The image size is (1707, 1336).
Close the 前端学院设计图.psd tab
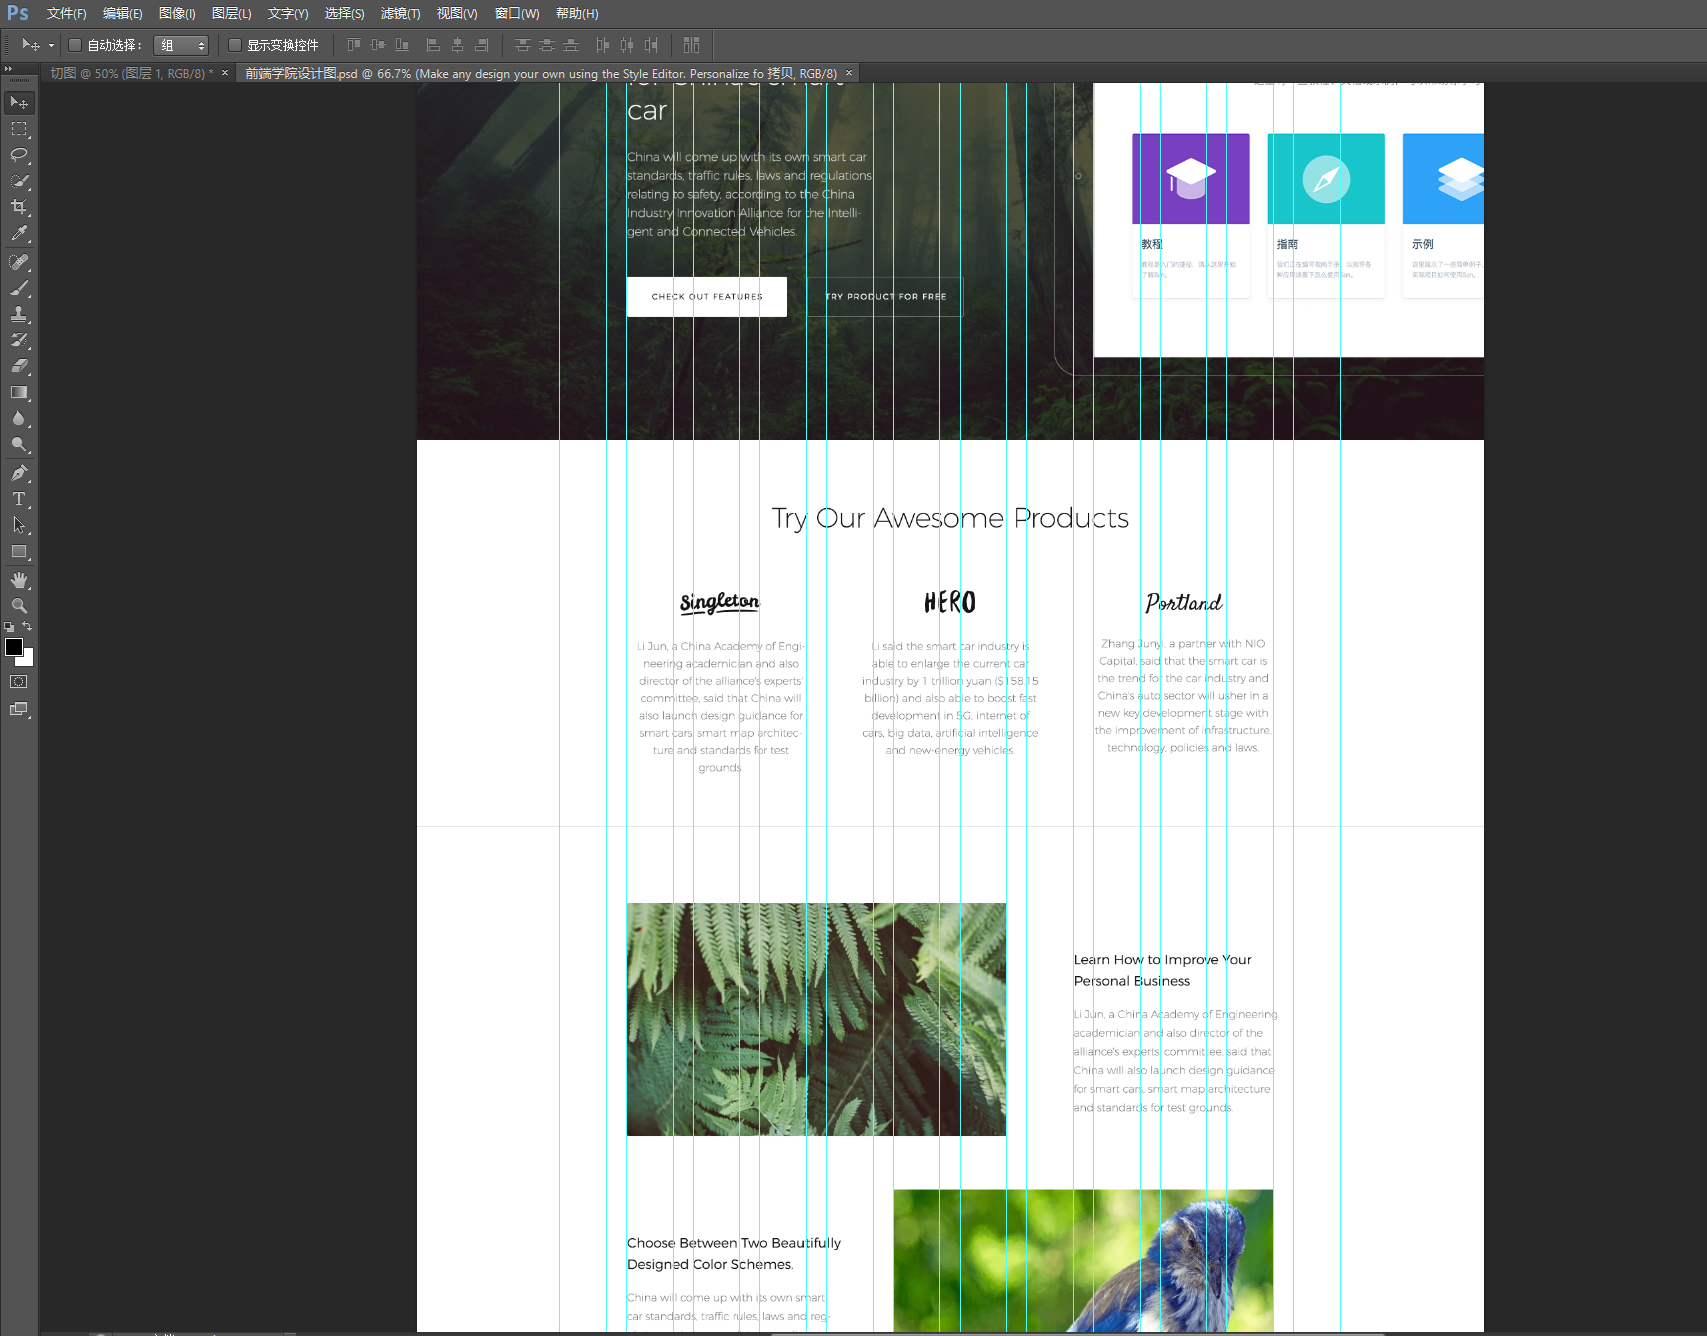tap(849, 73)
